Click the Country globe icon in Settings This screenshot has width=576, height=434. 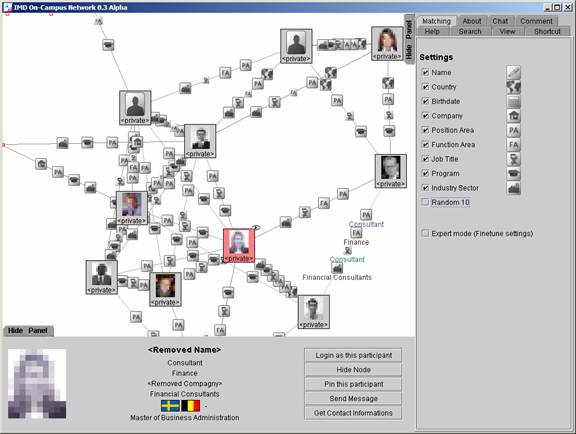click(514, 87)
